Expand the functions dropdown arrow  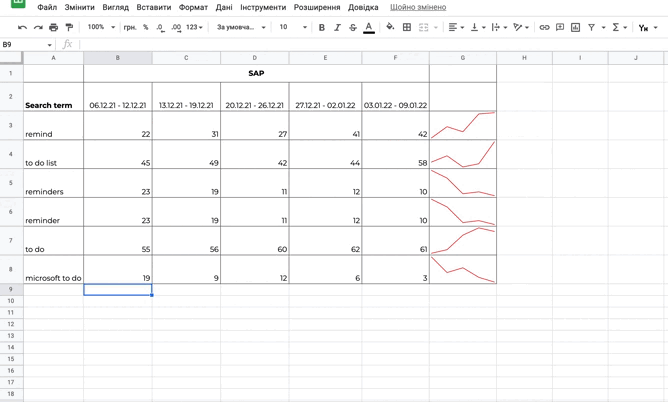point(625,27)
